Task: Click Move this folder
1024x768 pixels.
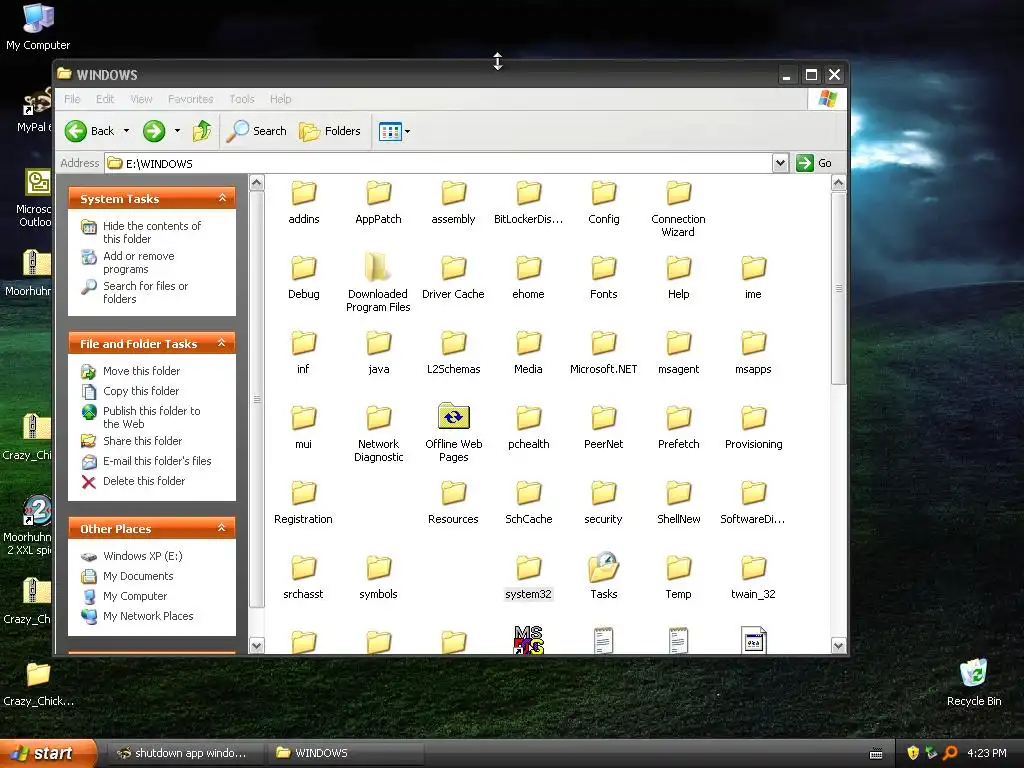Action: click(x=142, y=371)
